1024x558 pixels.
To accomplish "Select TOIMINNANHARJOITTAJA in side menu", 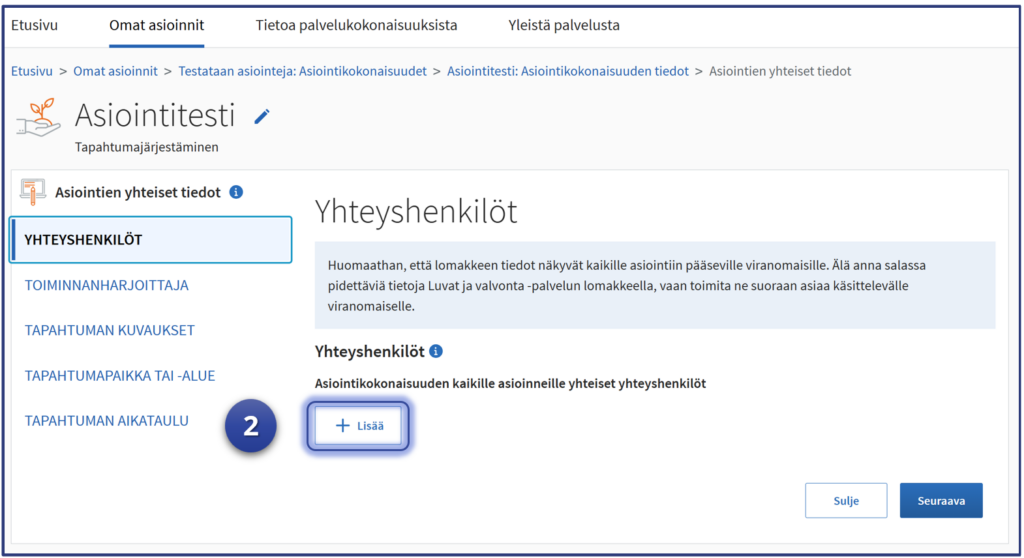I will [x=106, y=285].
